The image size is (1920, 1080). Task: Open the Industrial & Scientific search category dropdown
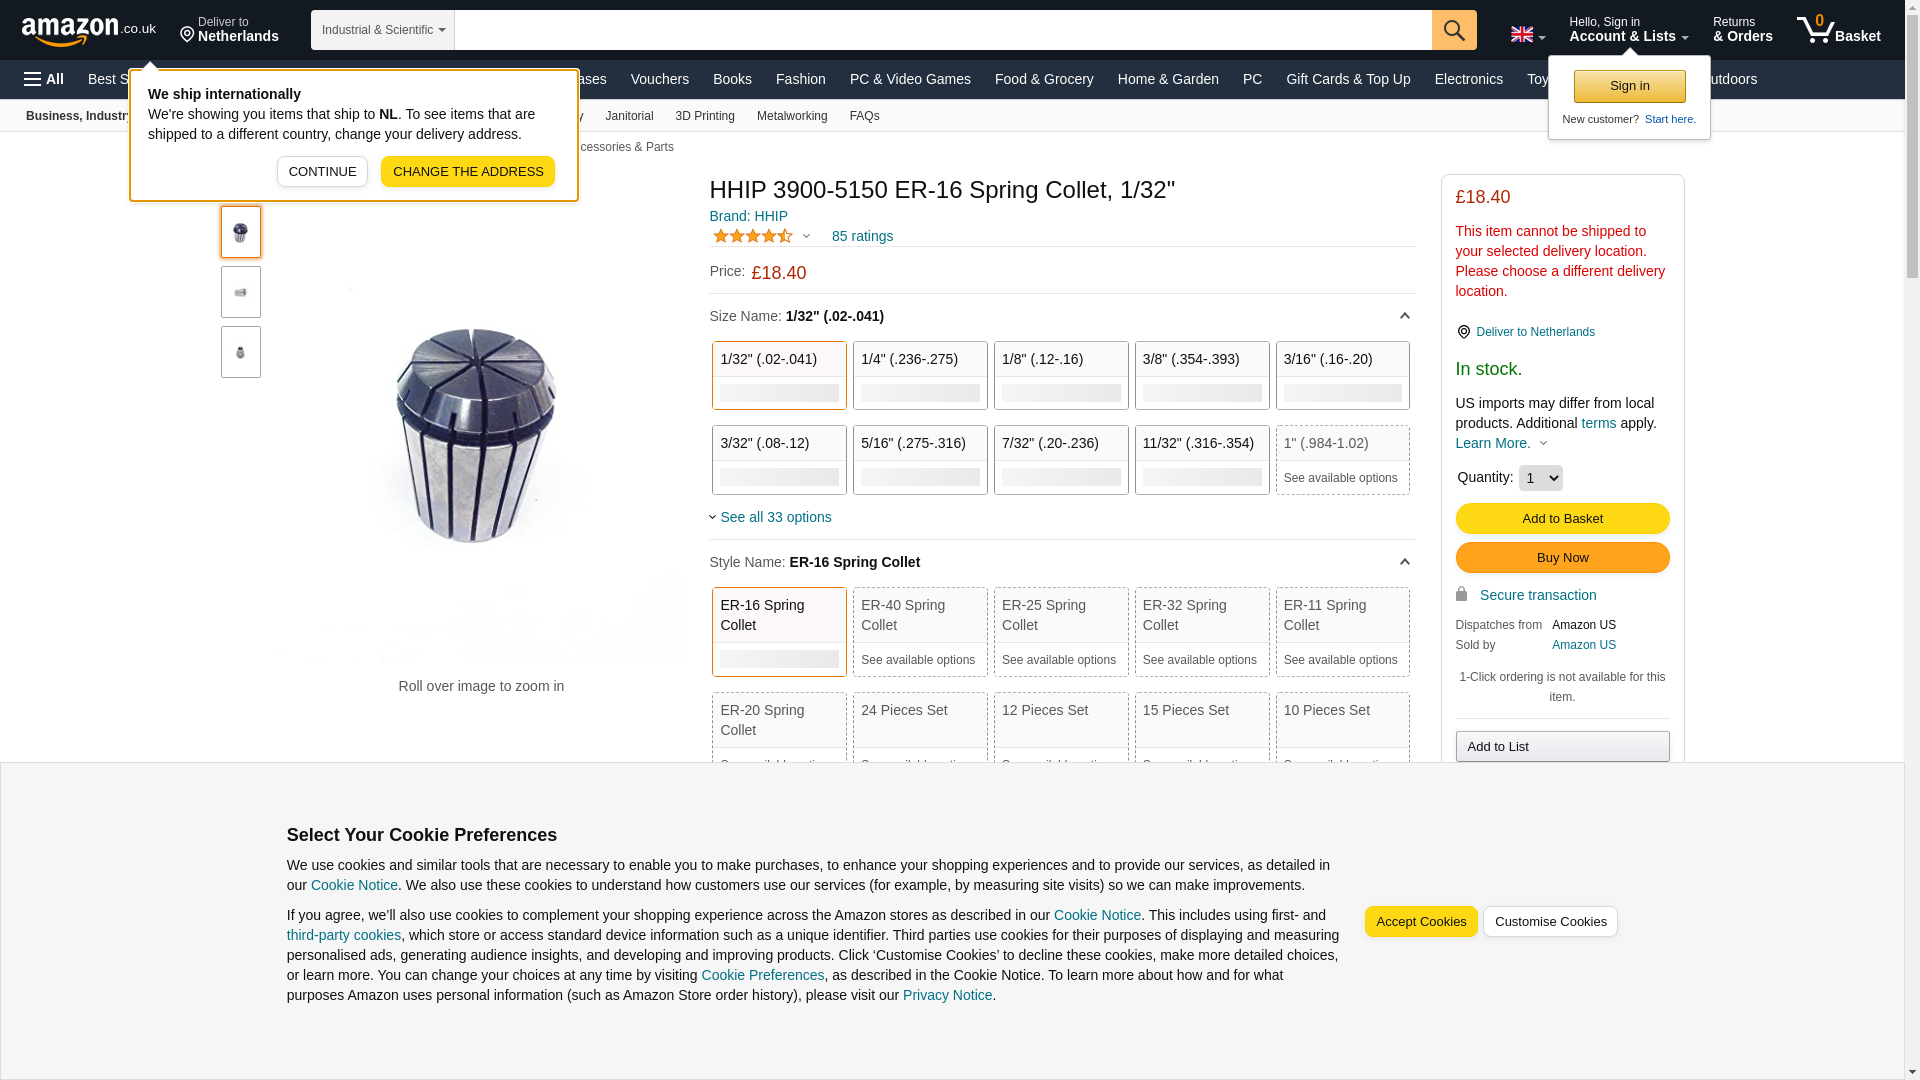pyautogui.click(x=383, y=30)
